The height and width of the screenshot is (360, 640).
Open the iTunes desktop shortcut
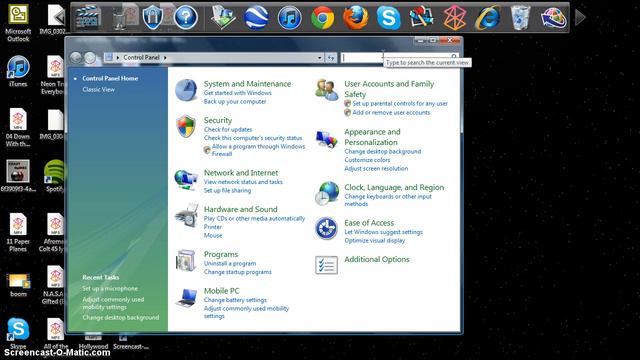coord(18,71)
